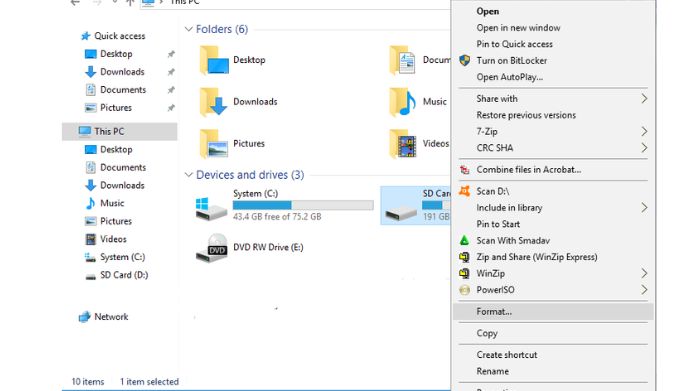Choose Open in new window
Screen dimensions: 696x391
[x=553, y=28]
